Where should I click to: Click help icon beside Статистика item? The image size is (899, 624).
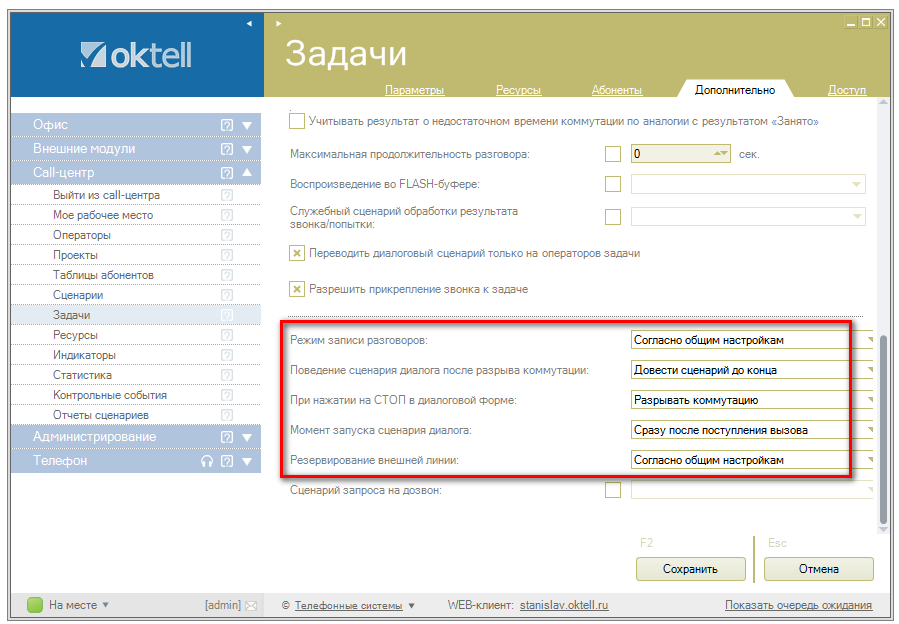point(227,375)
